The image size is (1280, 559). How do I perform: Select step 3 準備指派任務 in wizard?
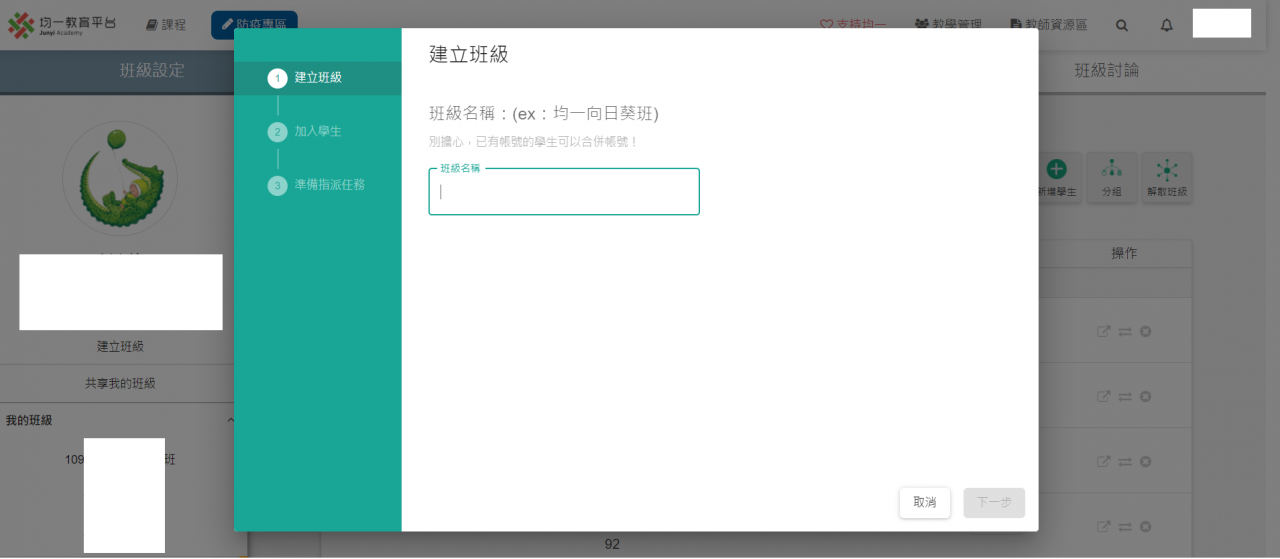pos(328,185)
